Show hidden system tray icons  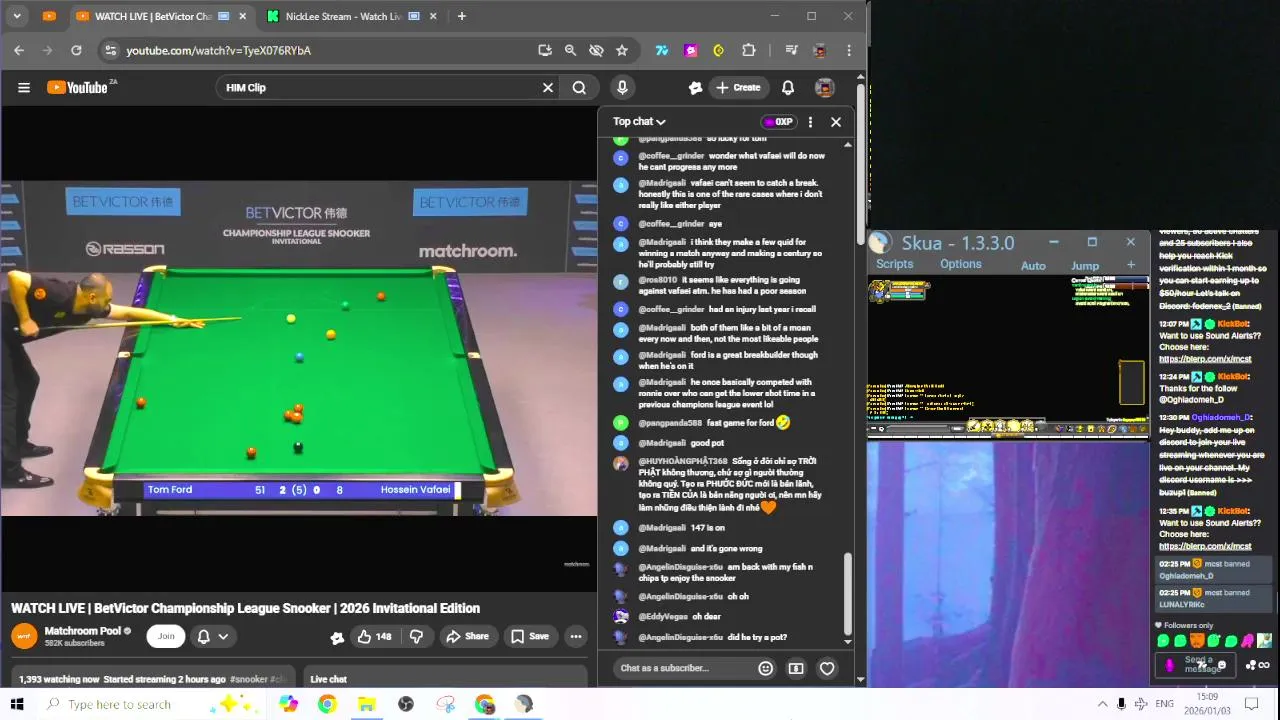(1102, 704)
